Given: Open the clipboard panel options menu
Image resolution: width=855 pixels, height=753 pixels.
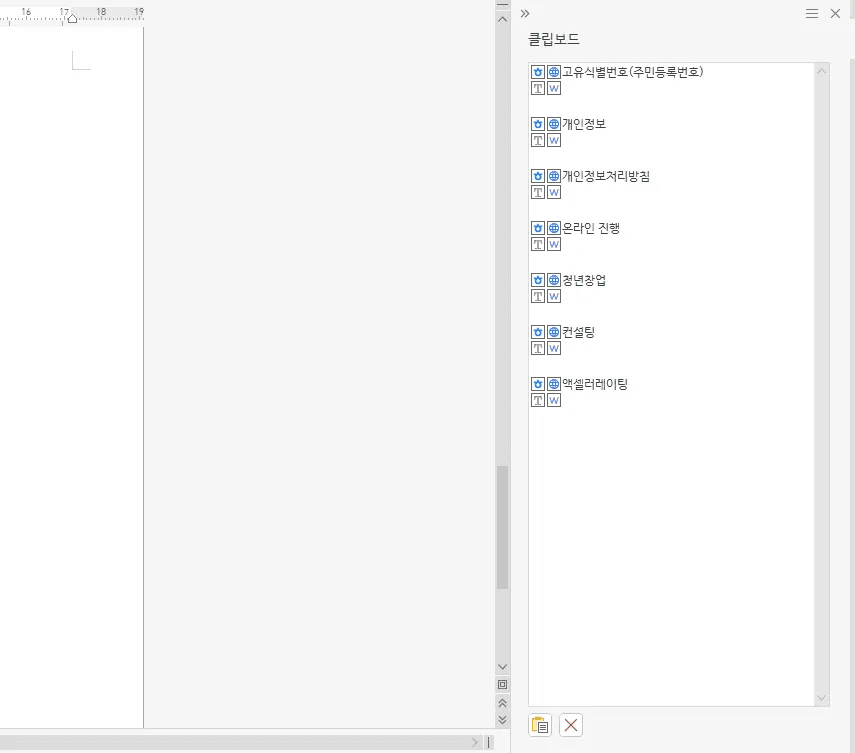Looking at the screenshot, I should (812, 13).
